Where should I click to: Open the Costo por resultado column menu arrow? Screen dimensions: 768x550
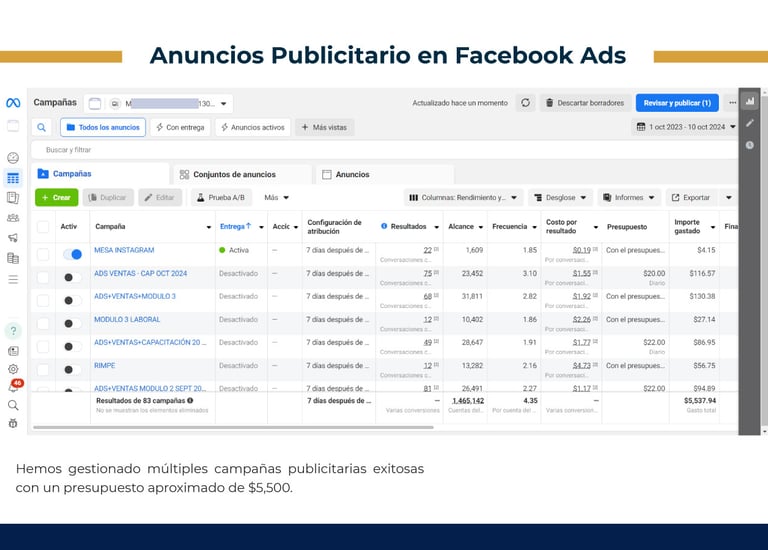(x=596, y=227)
